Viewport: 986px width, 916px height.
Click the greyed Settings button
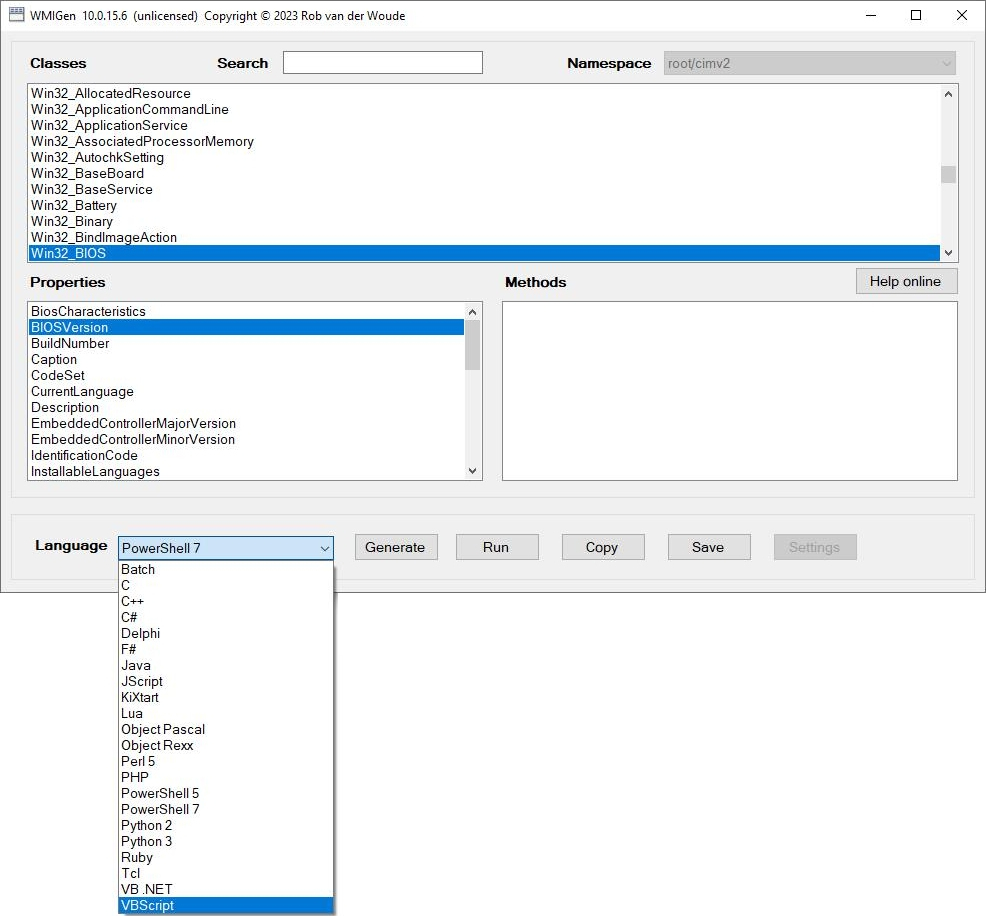[x=815, y=547]
